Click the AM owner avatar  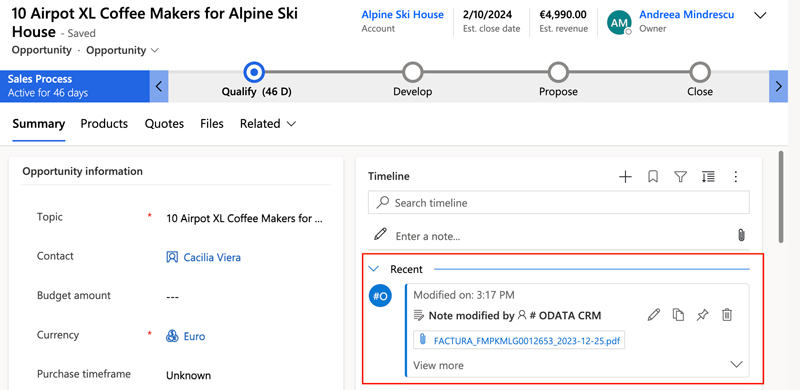tap(619, 22)
